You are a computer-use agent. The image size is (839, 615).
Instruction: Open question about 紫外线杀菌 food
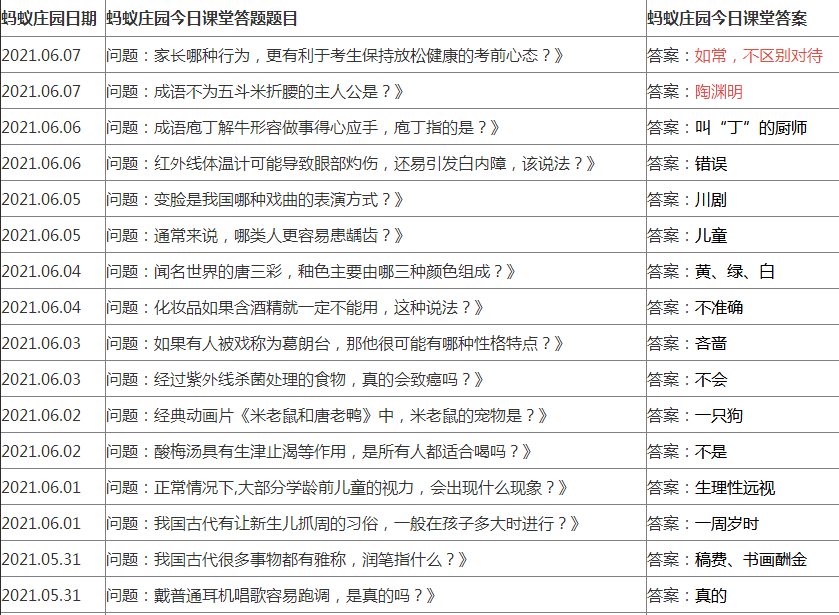pos(295,379)
